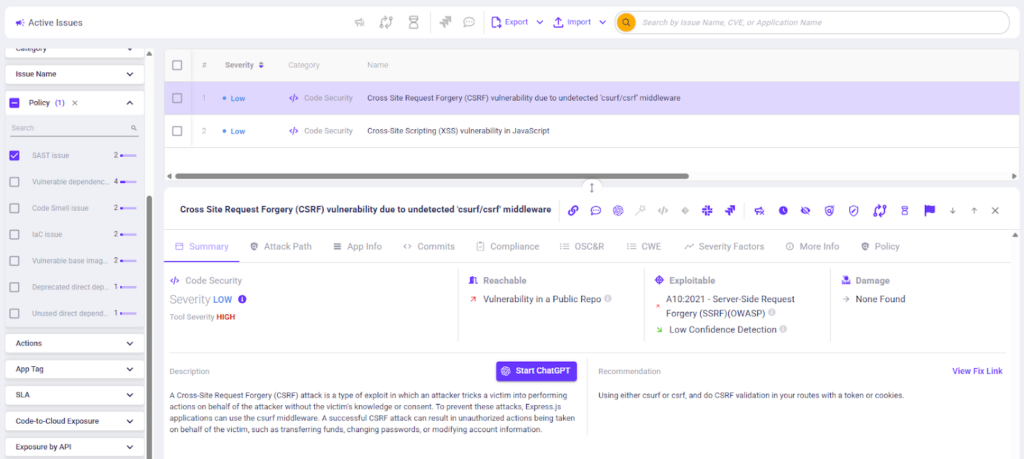Viewport: 1024px width, 459px height.
Task: Go to previous issue with up arrow
Action: pyautogui.click(x=974, y=210)
